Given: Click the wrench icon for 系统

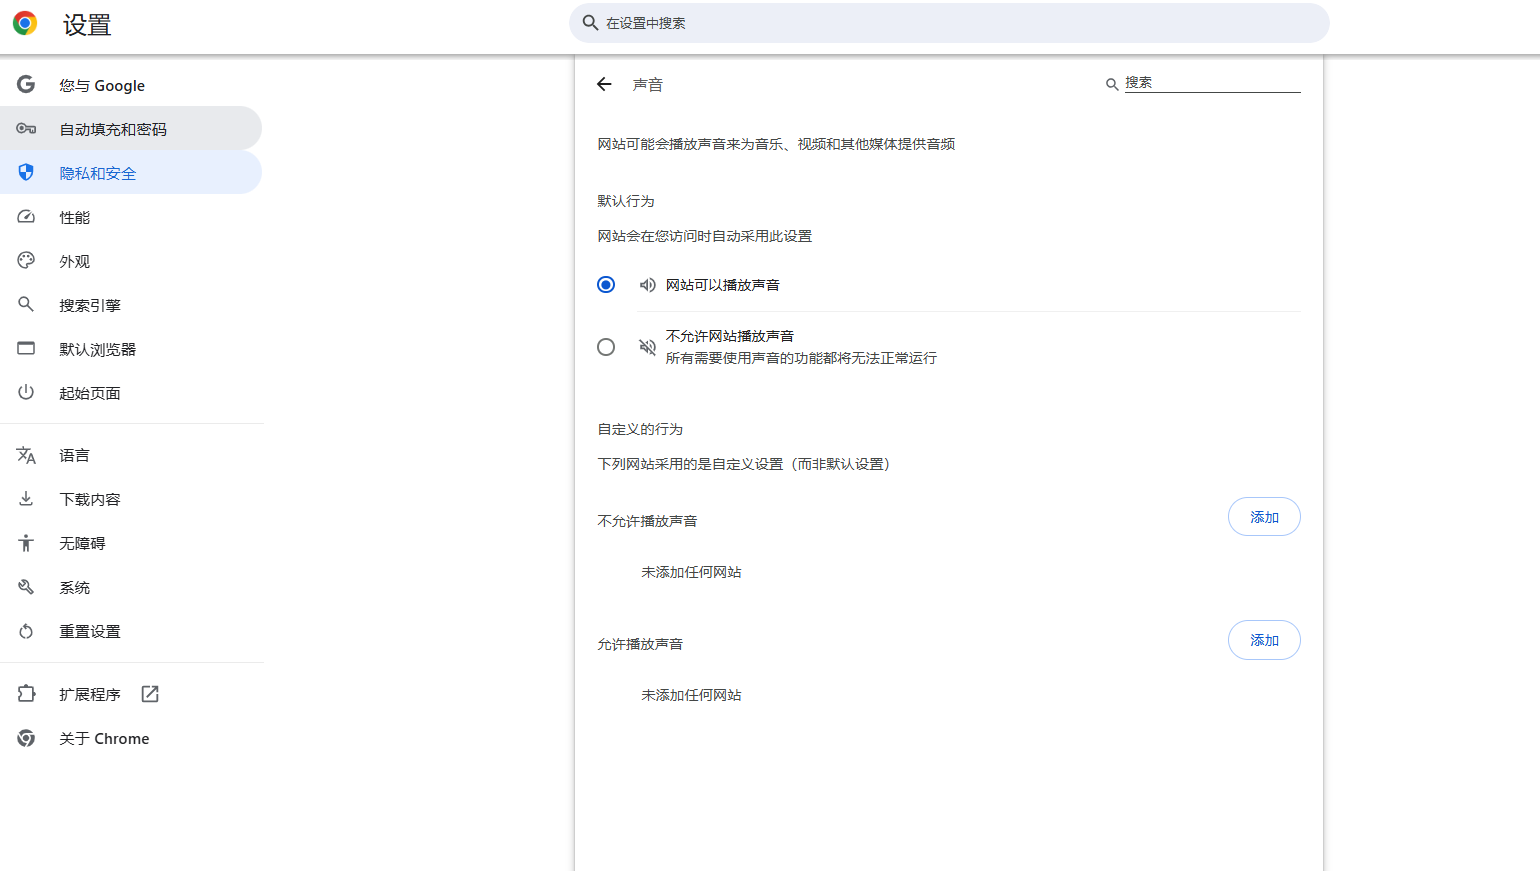Looking at the screenshot, I should click(26, 587).
